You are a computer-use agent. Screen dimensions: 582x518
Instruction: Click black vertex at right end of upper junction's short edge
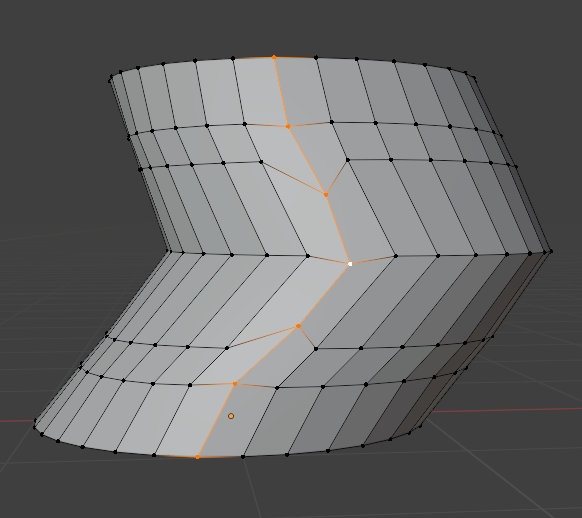[x=348, y=160]
